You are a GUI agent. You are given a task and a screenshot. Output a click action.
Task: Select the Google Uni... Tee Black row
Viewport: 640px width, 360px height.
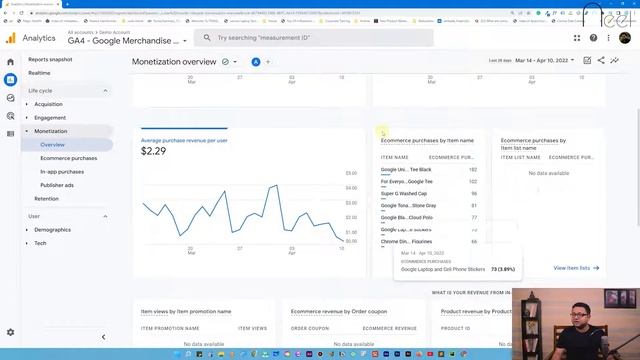point(429,169)
